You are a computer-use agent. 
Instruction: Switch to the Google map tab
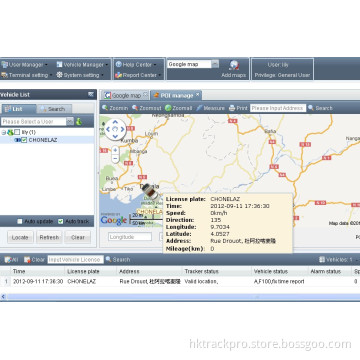pyautogui.click(x=122, y=96)
